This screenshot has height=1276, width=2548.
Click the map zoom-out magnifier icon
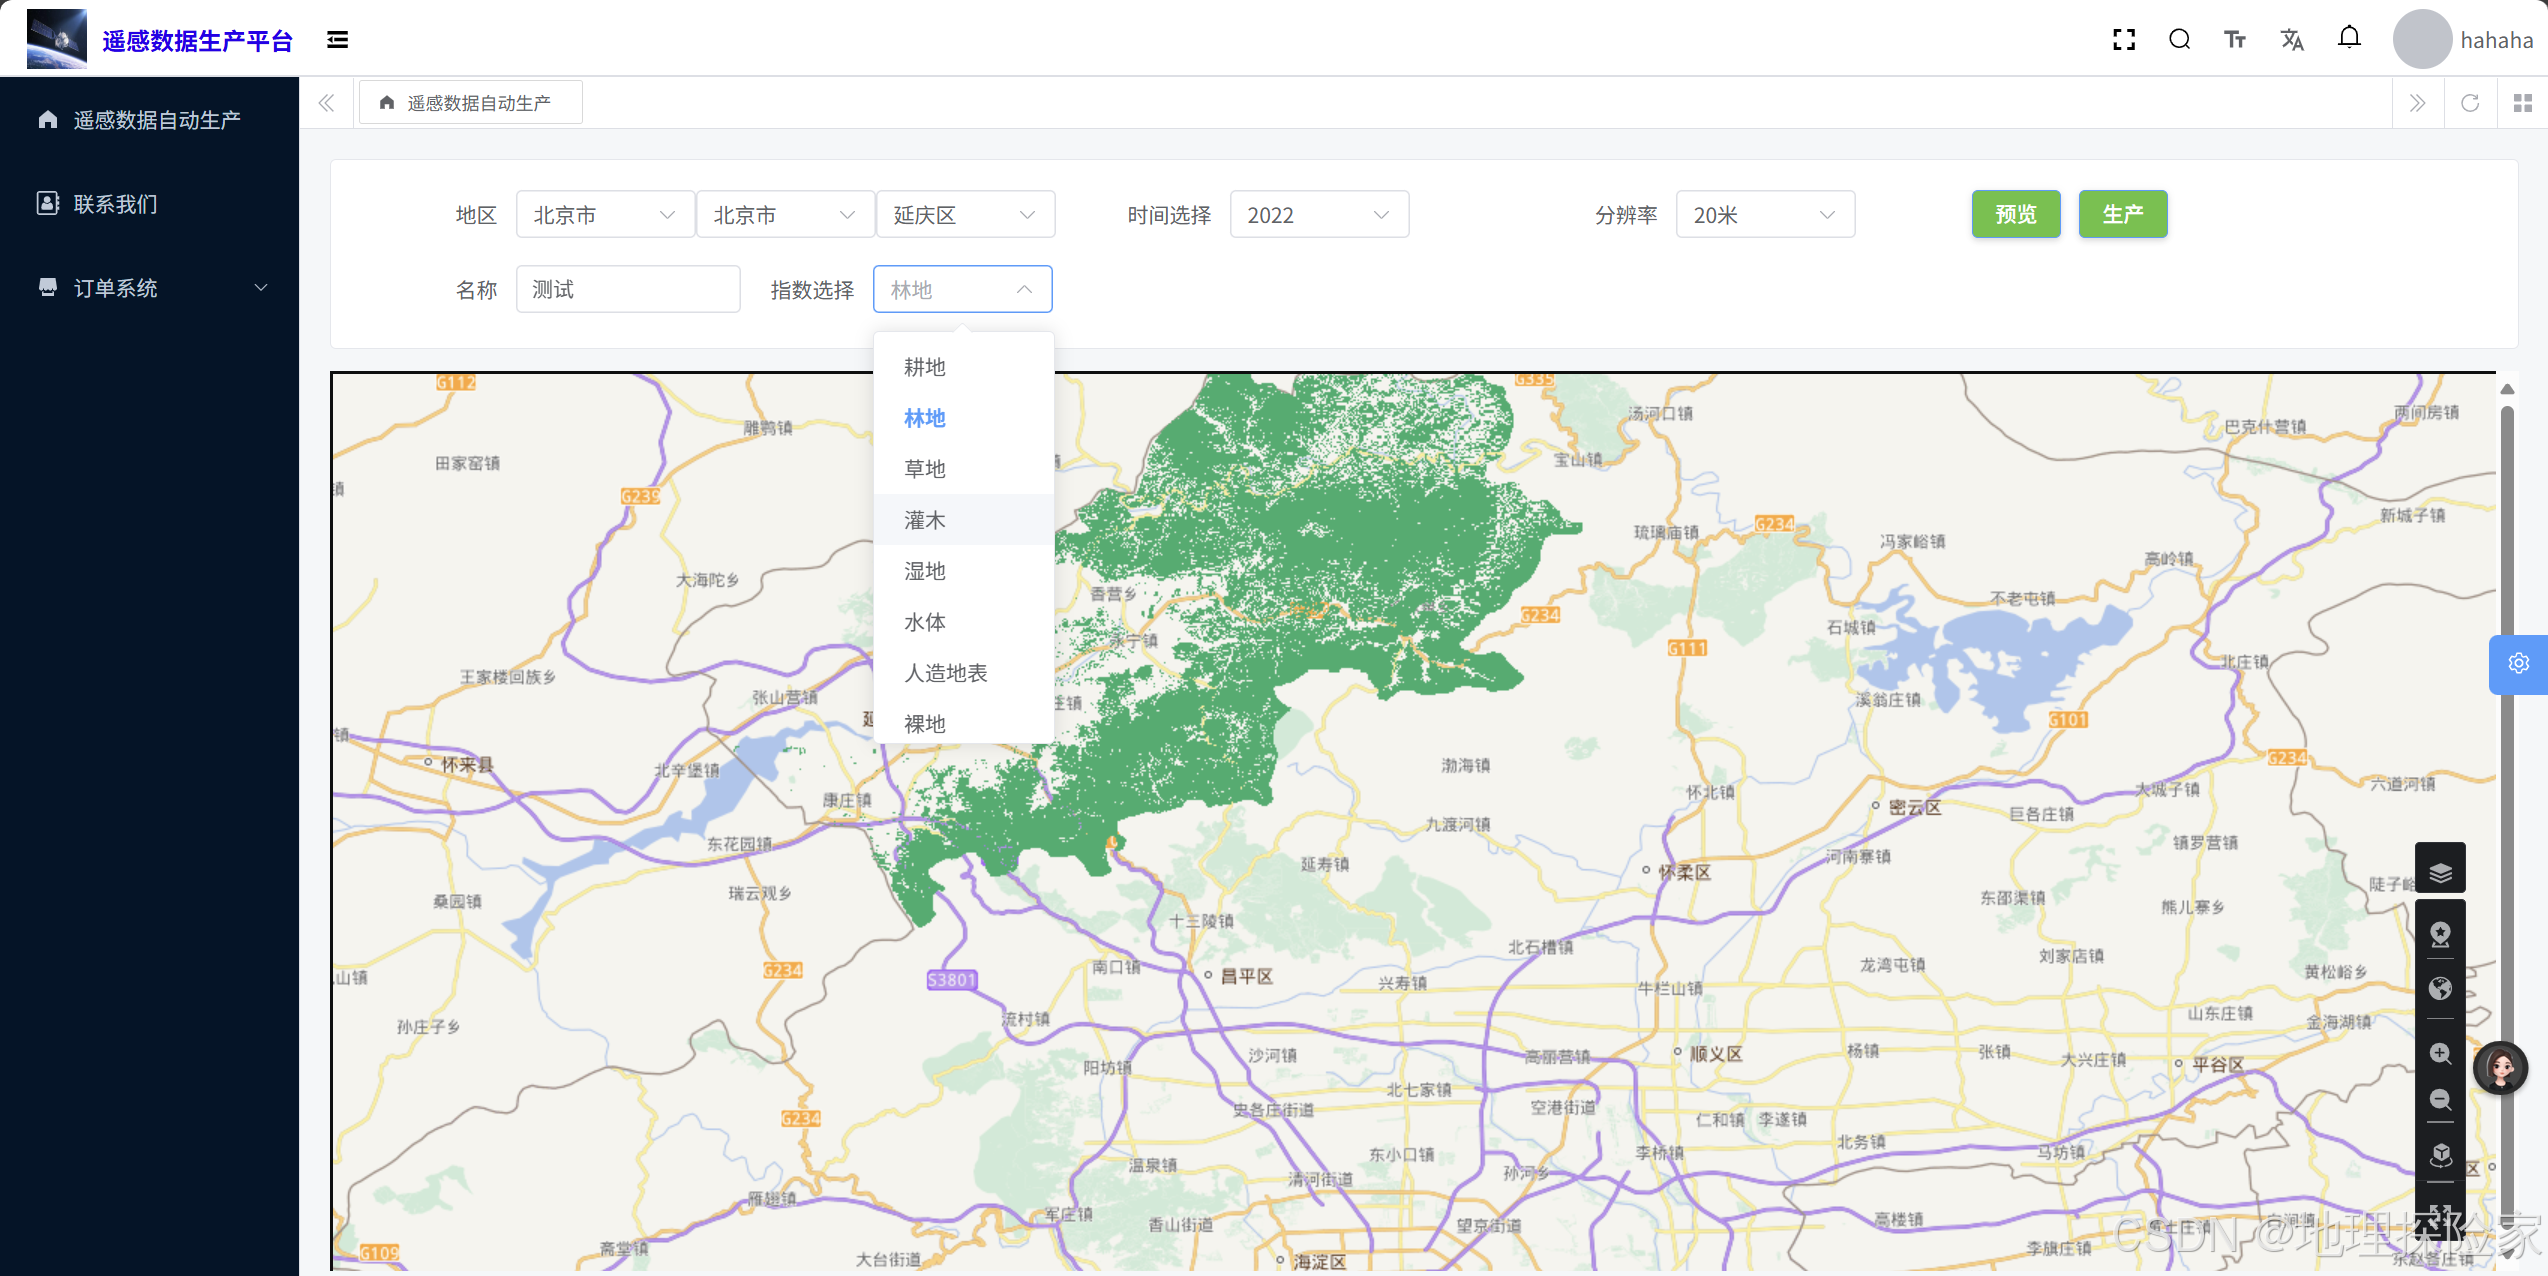tap(2440, 1100)
